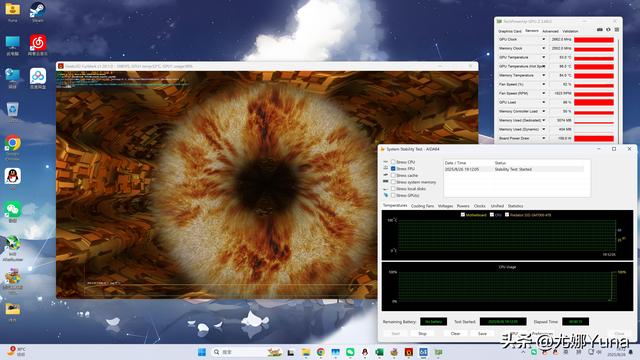Enable the Stress CPU checkbox

[x=393, y=162]
